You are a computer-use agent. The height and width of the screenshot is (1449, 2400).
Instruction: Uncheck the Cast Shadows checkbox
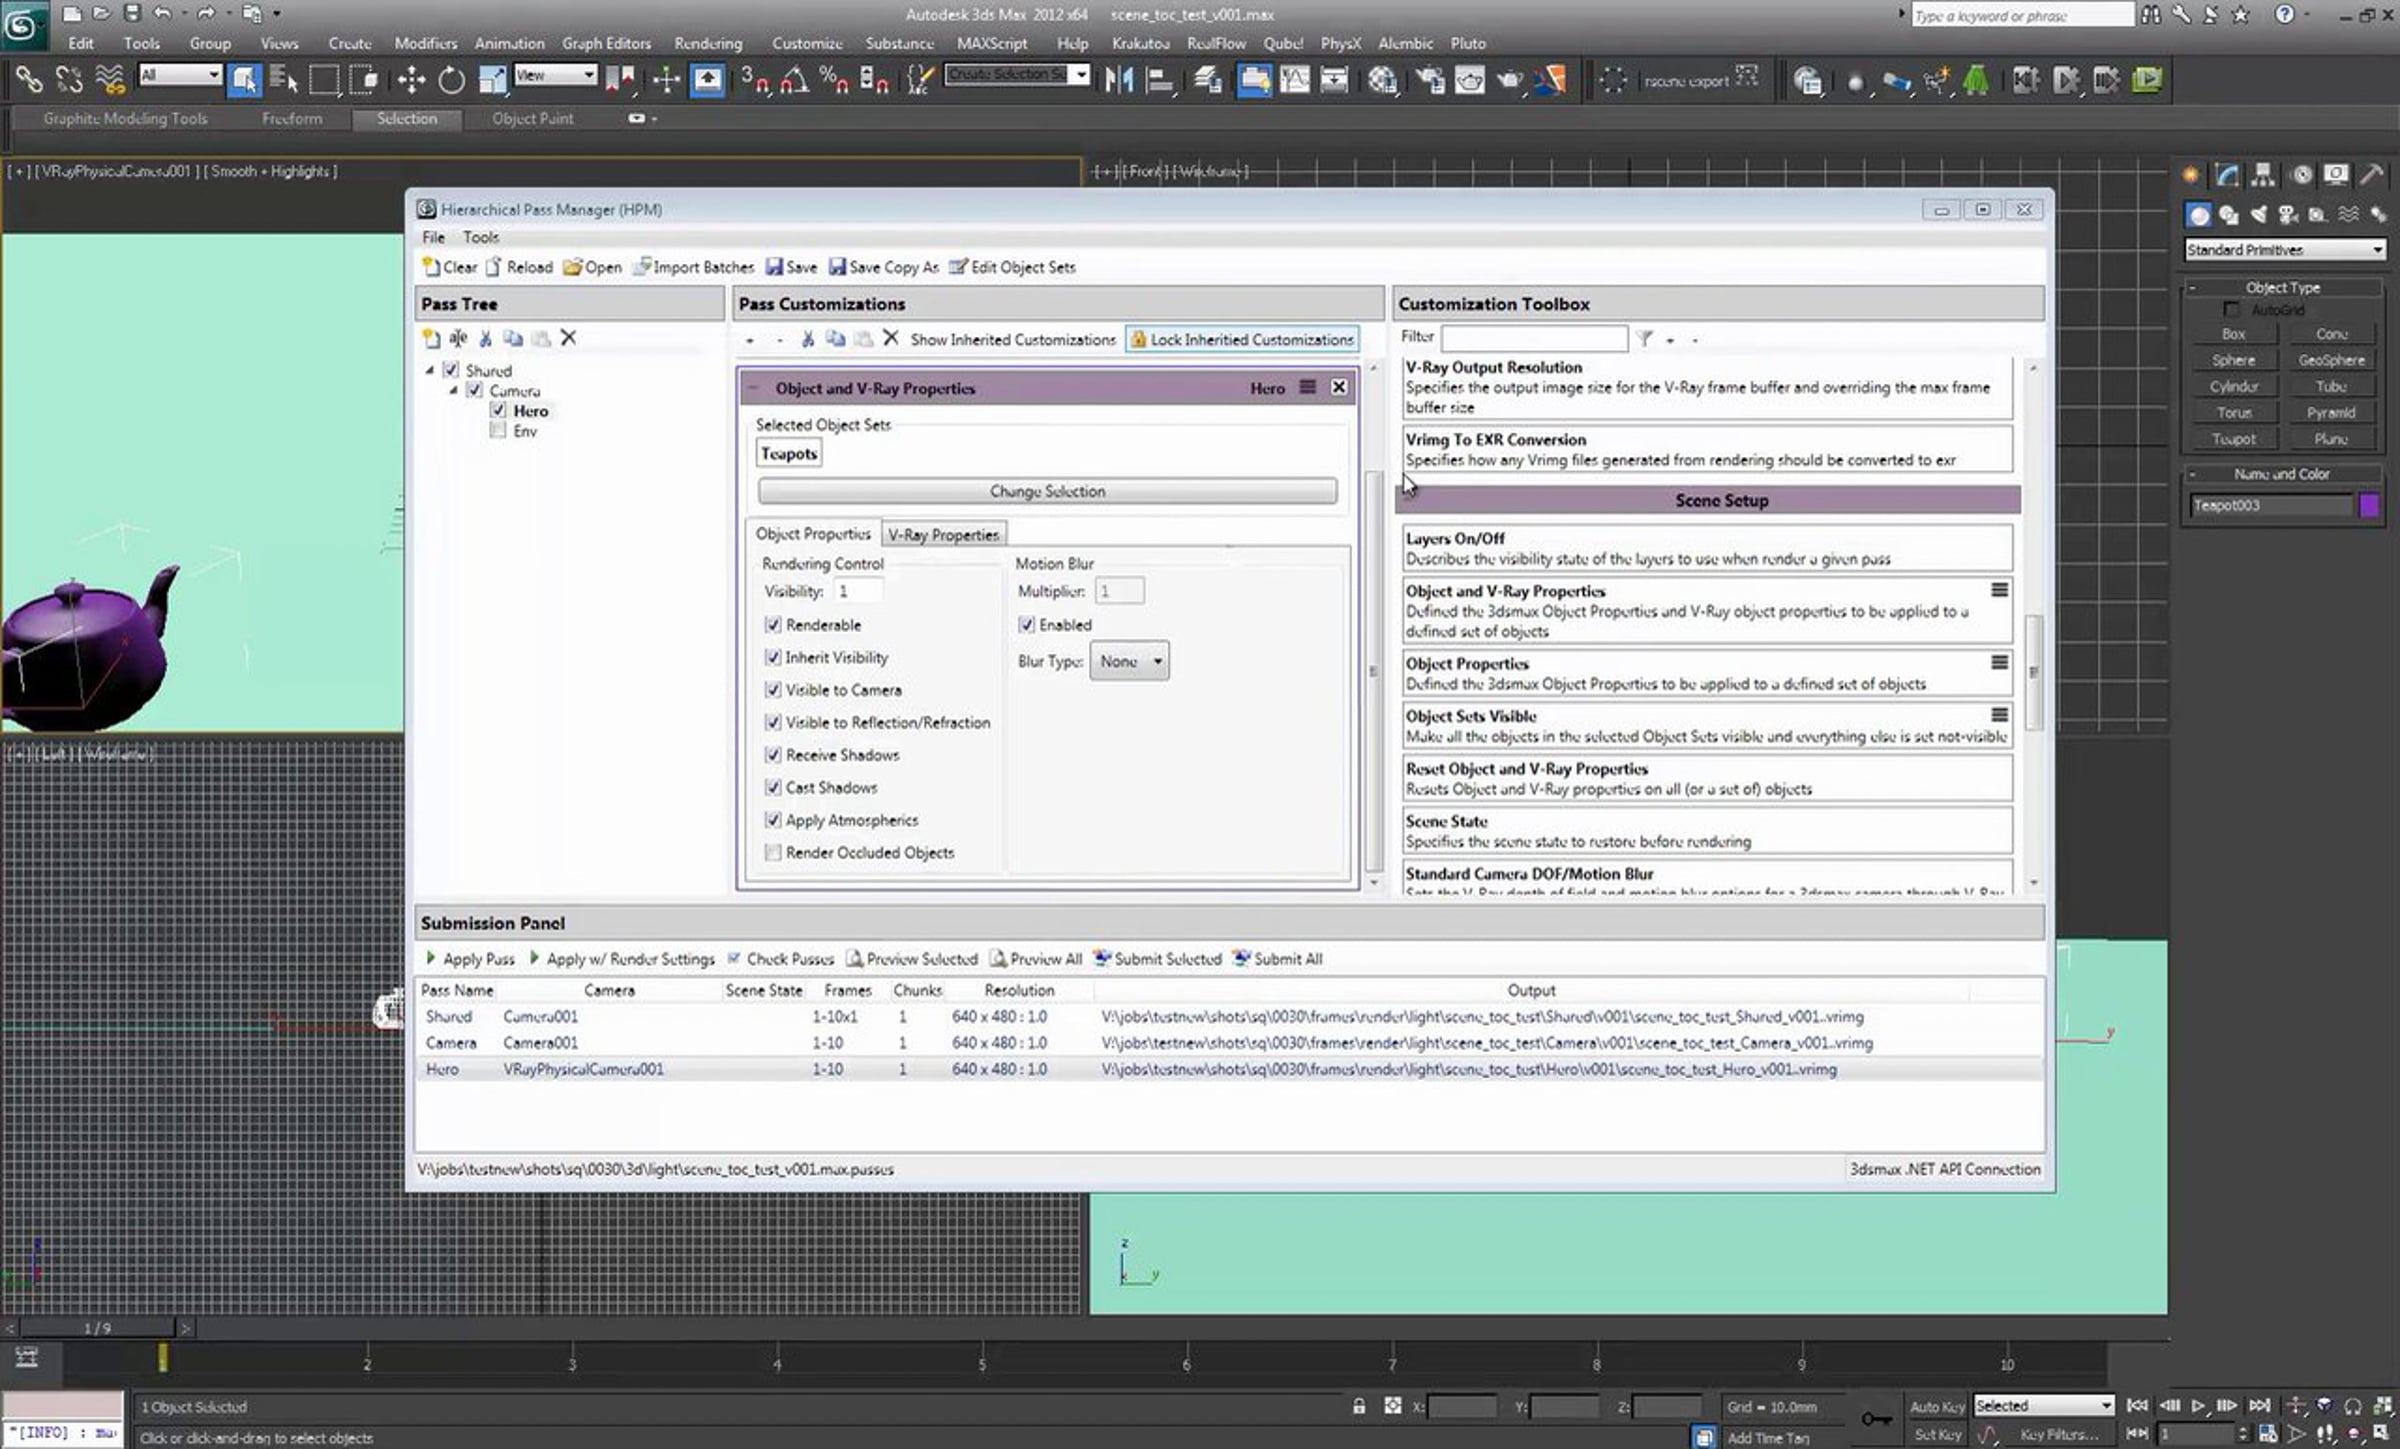point(773,787)
